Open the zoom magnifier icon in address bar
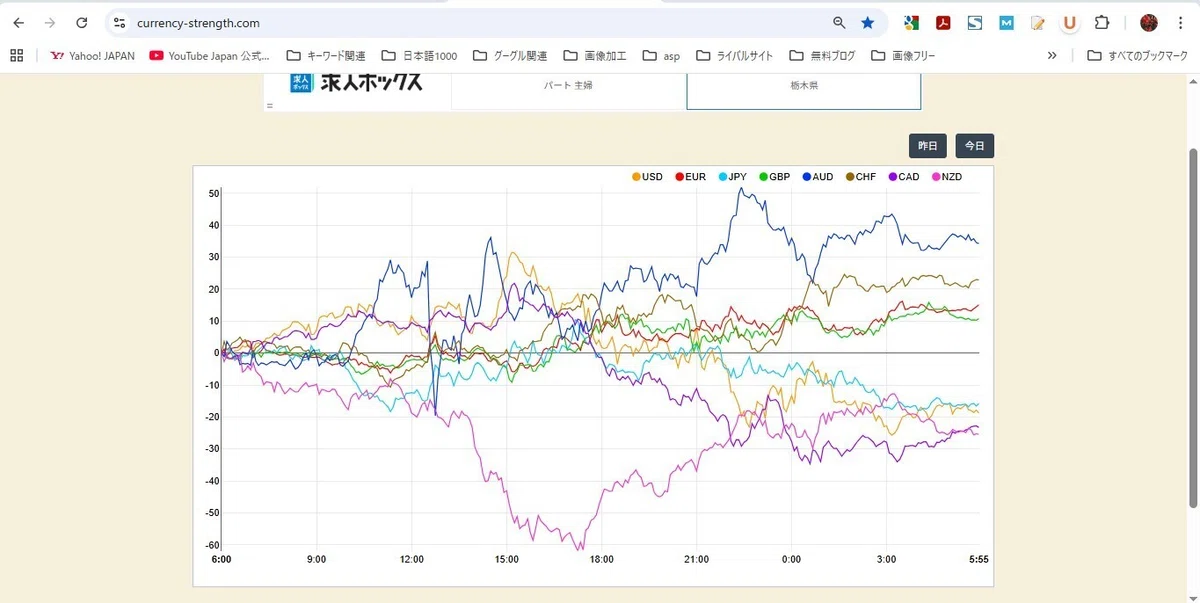1200x603 pixels. [839, 22]
